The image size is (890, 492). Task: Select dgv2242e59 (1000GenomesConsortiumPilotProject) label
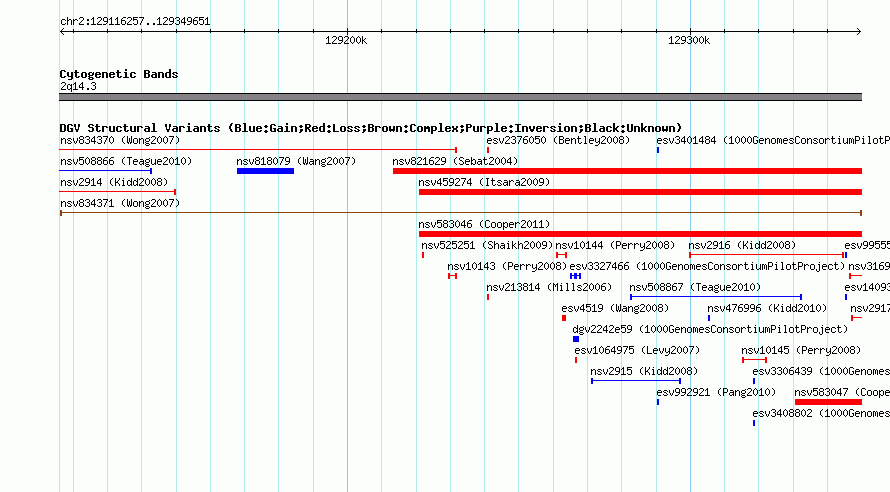(x=710, y=329)
